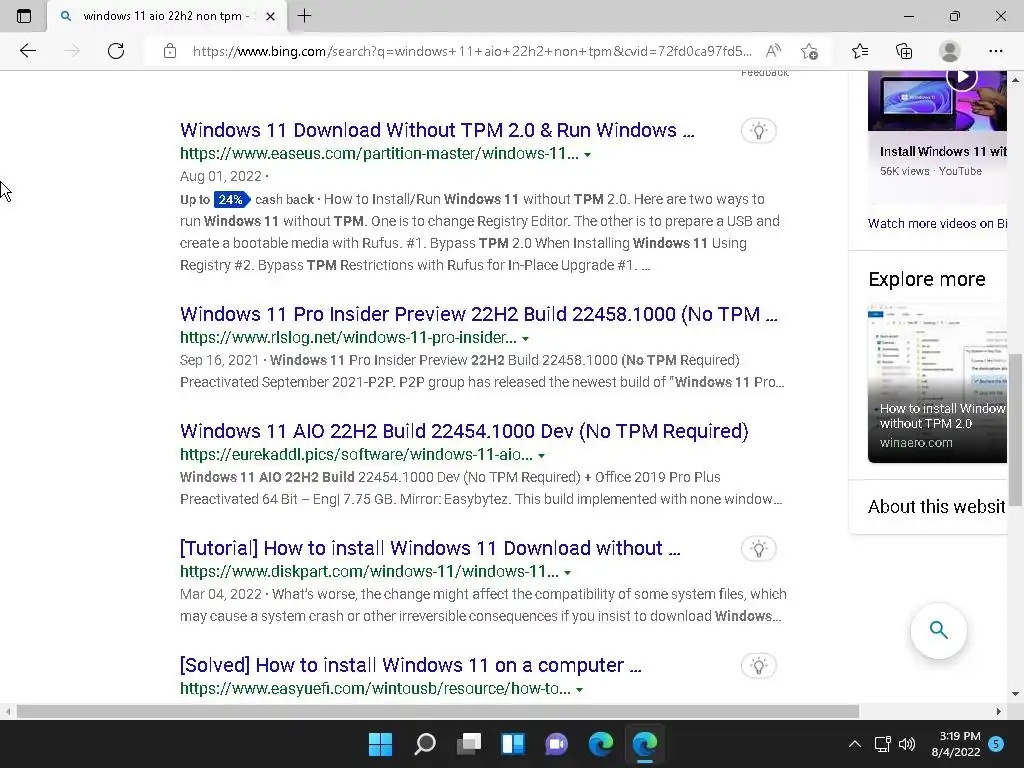Open Teams Chat on the taskbar

[x=556, y=743]
